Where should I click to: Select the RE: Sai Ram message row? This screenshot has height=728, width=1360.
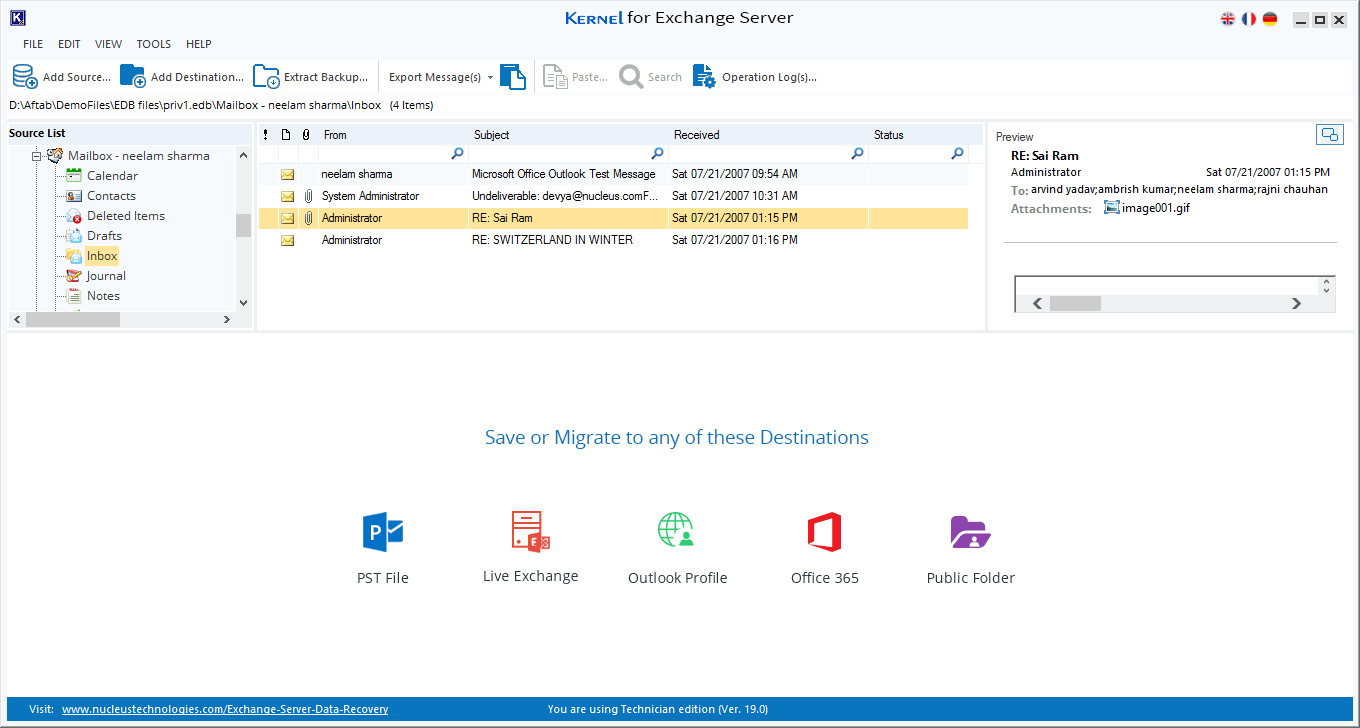click(x=613, y=218)
